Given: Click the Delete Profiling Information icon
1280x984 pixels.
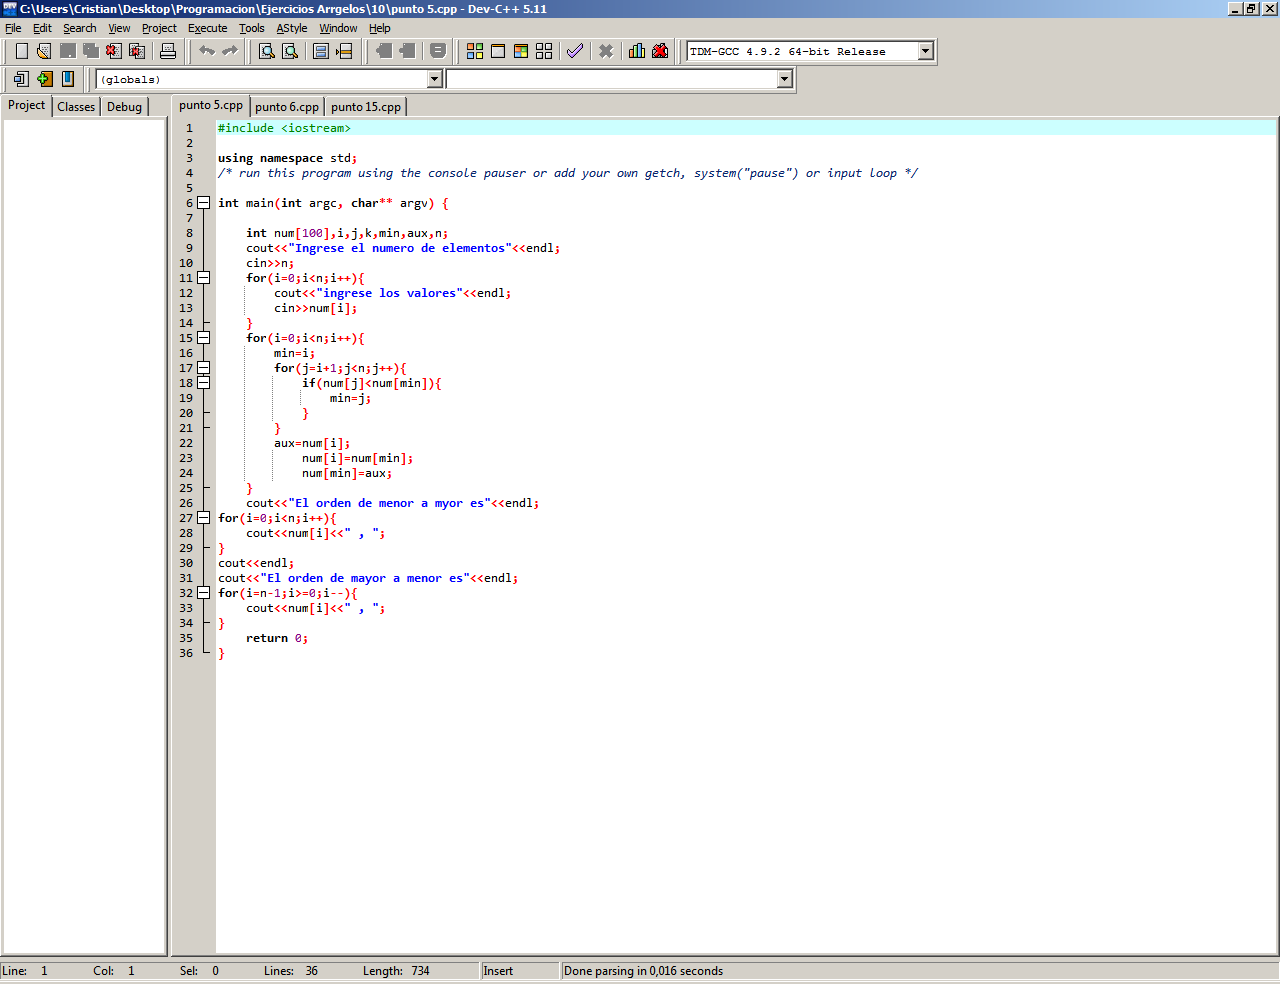Looking at the screenshot, I should click(x=660, y=51).
